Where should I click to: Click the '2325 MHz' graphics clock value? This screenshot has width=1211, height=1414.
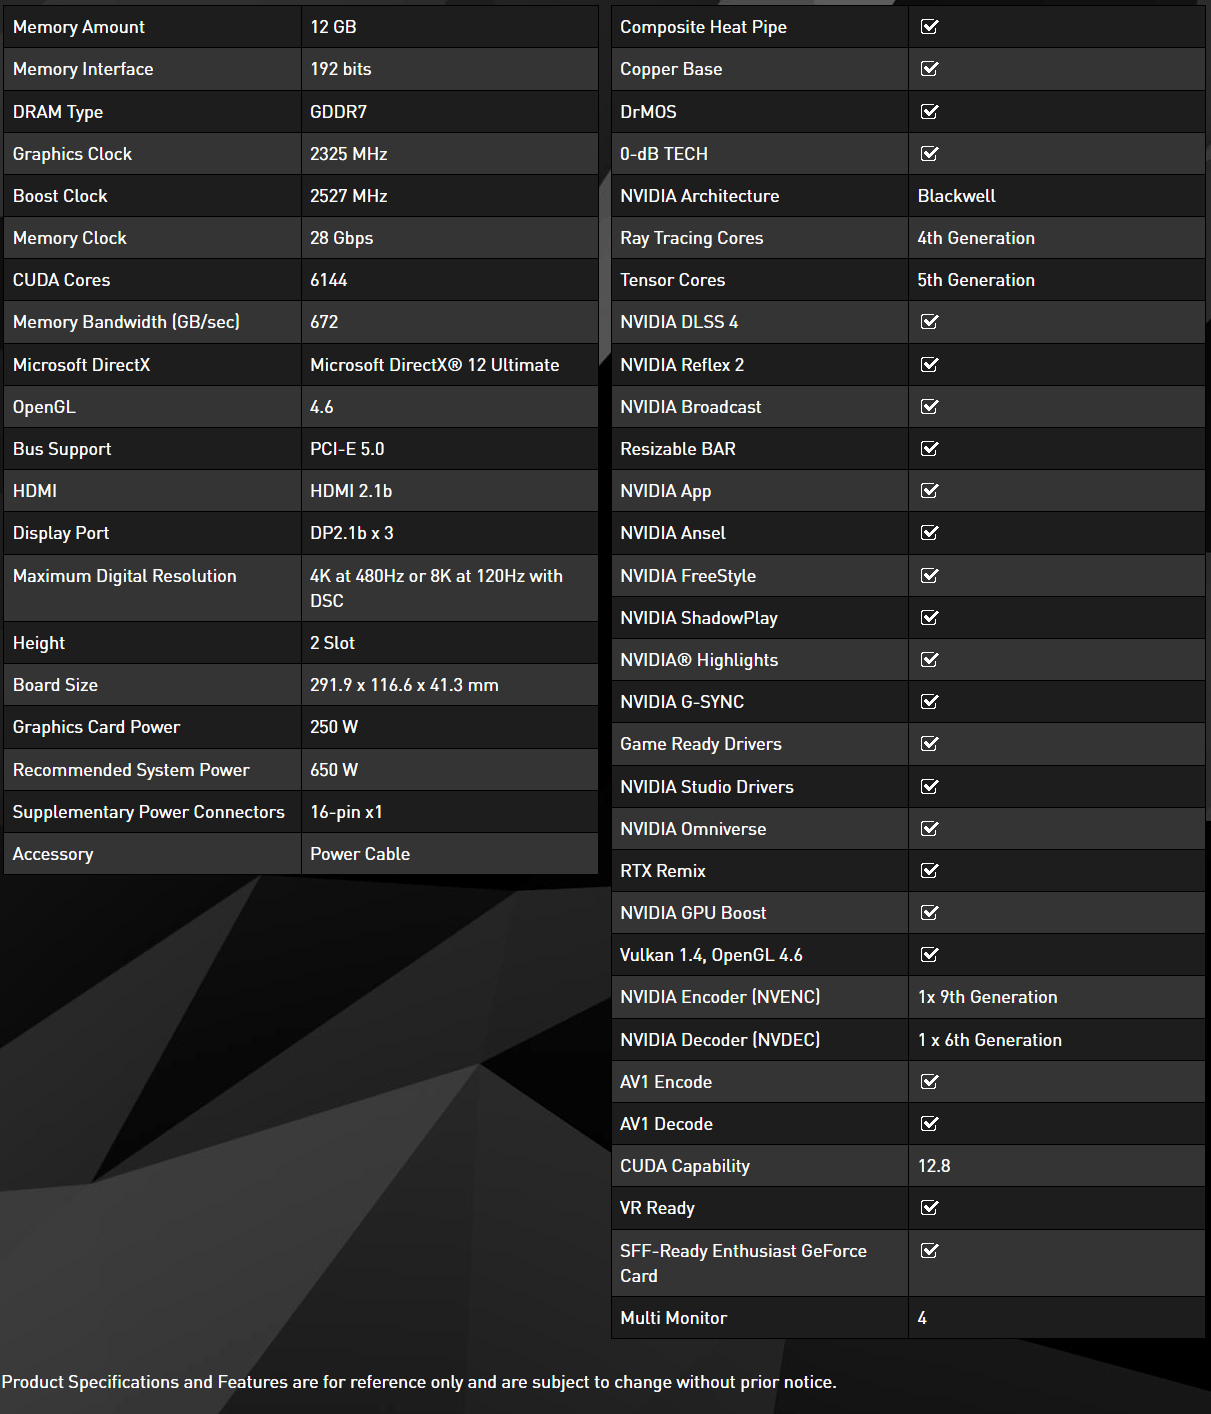[x=348, y=154]
